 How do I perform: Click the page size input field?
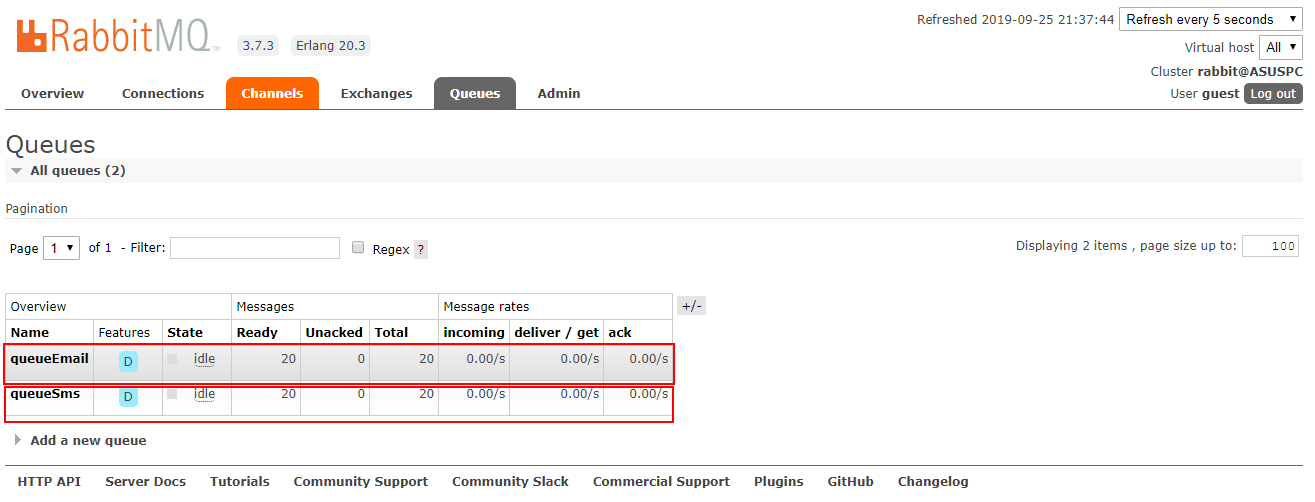(x=1270, y=246)
